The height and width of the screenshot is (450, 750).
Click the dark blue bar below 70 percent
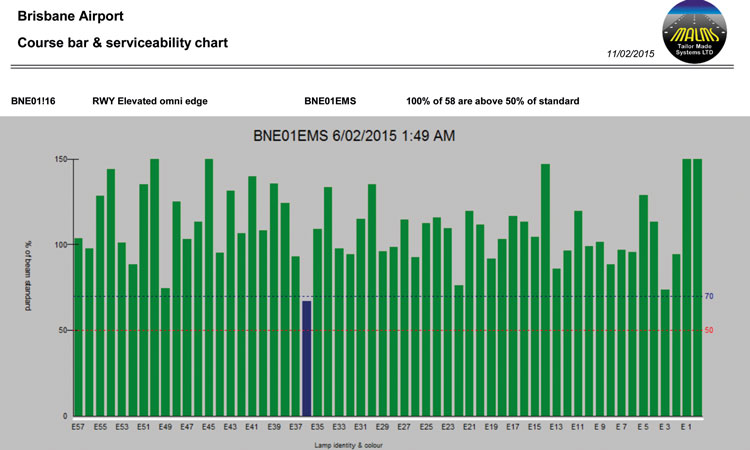click(x=306, y=359)
